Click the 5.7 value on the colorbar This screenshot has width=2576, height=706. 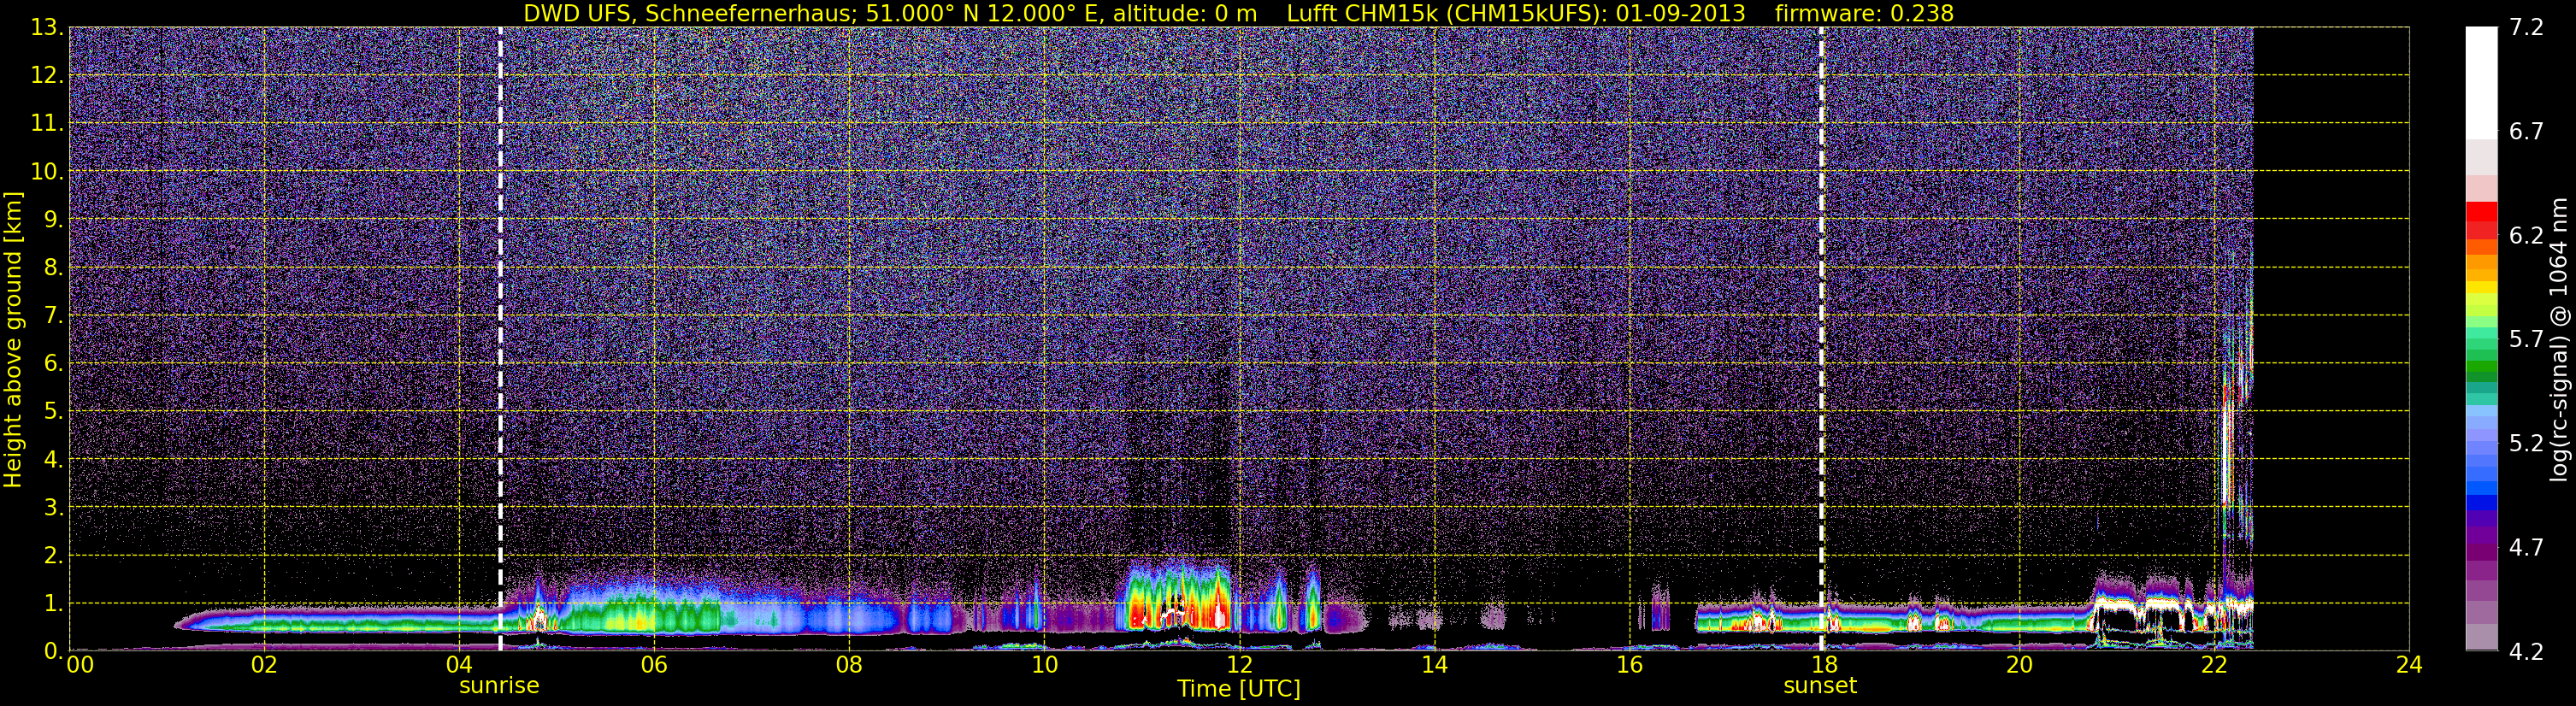tap(2526, 340)
